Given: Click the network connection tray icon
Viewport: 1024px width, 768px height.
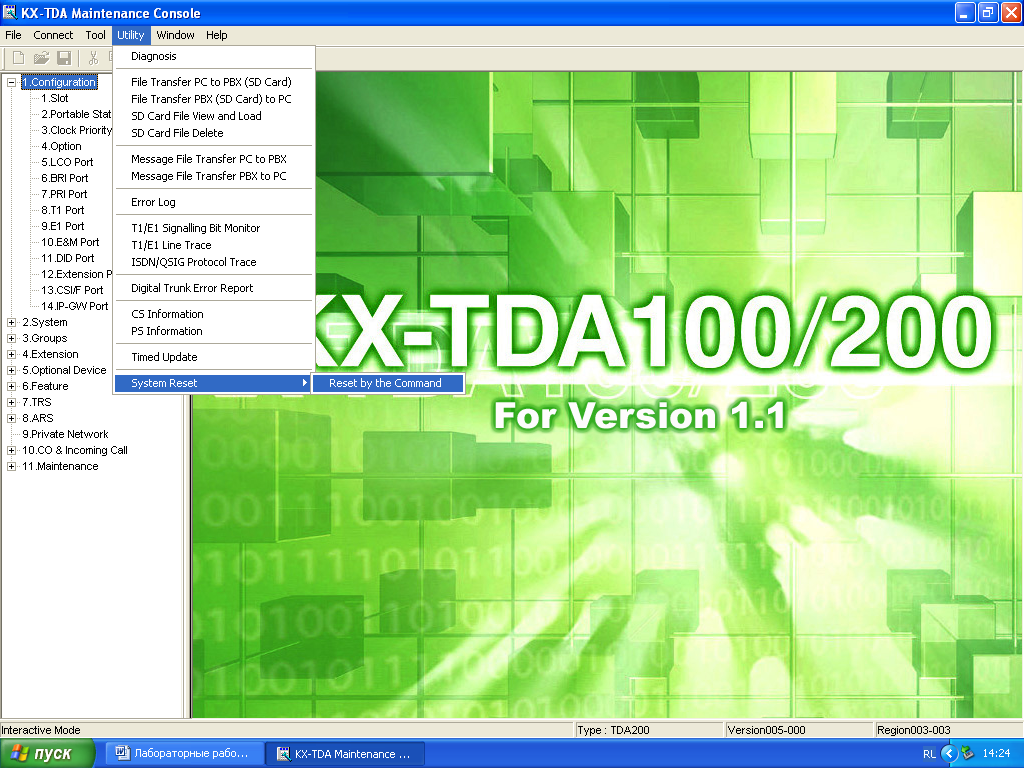Looking at the screenshot, I should pyautogui.click(x=968, y=753).
